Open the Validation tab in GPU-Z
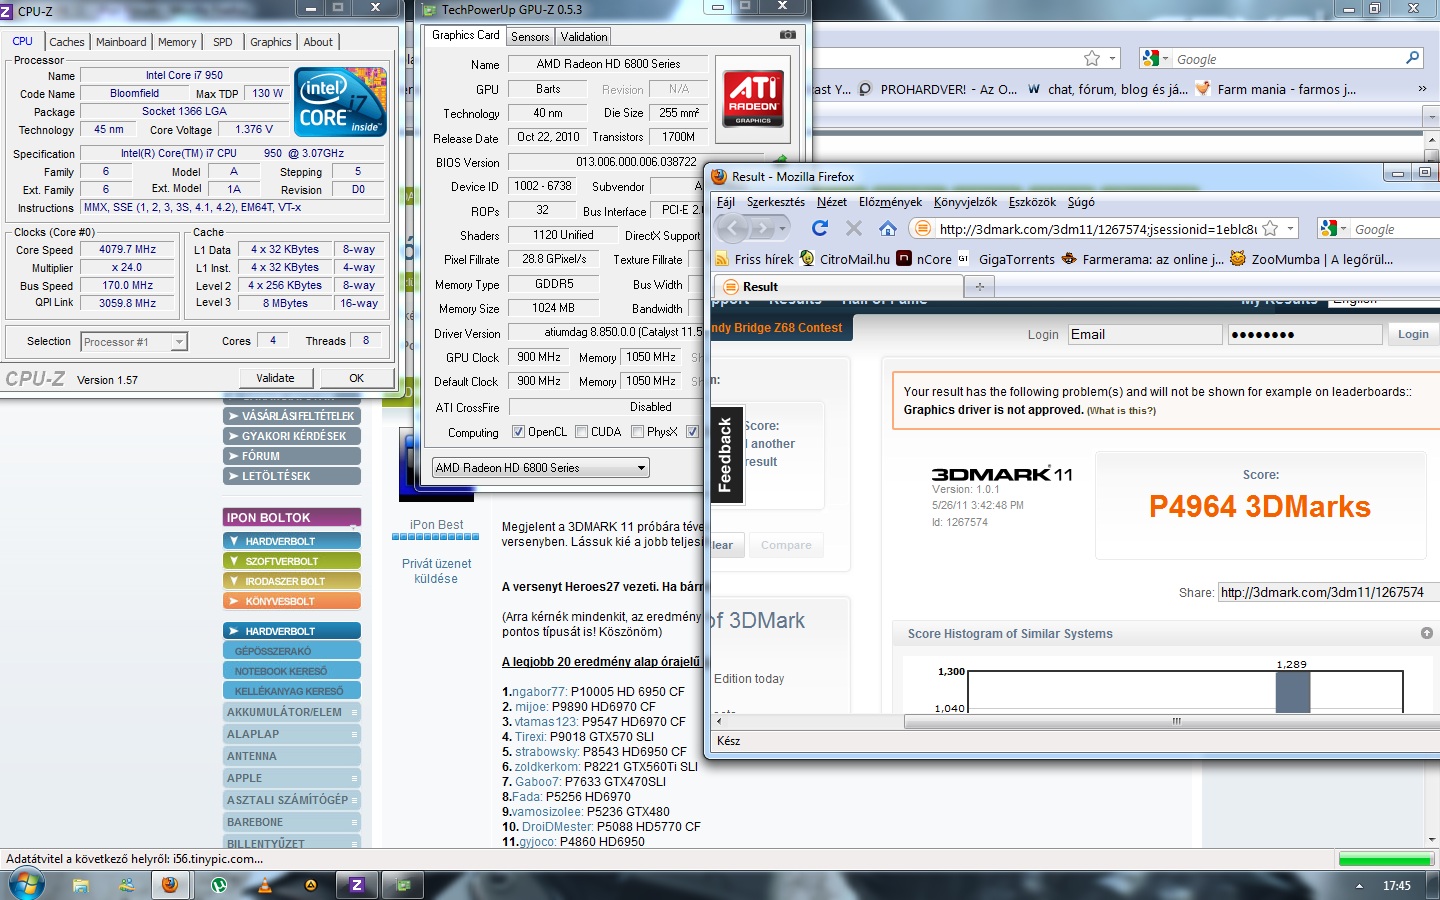The image size is (1440, 900). (x=584, y=37)
